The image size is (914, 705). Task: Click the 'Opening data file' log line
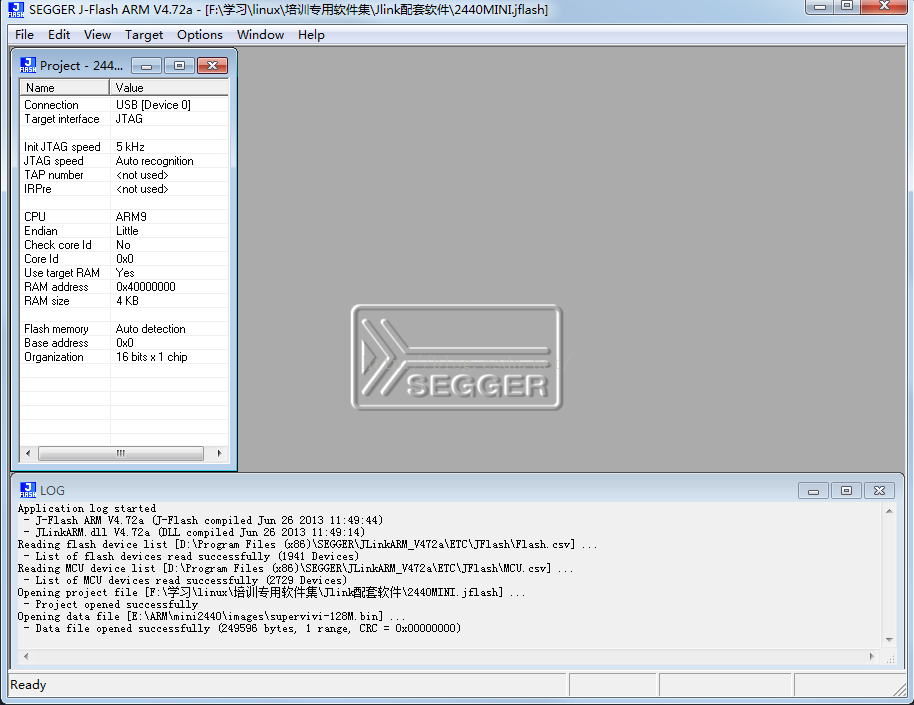tap(212, 616)
